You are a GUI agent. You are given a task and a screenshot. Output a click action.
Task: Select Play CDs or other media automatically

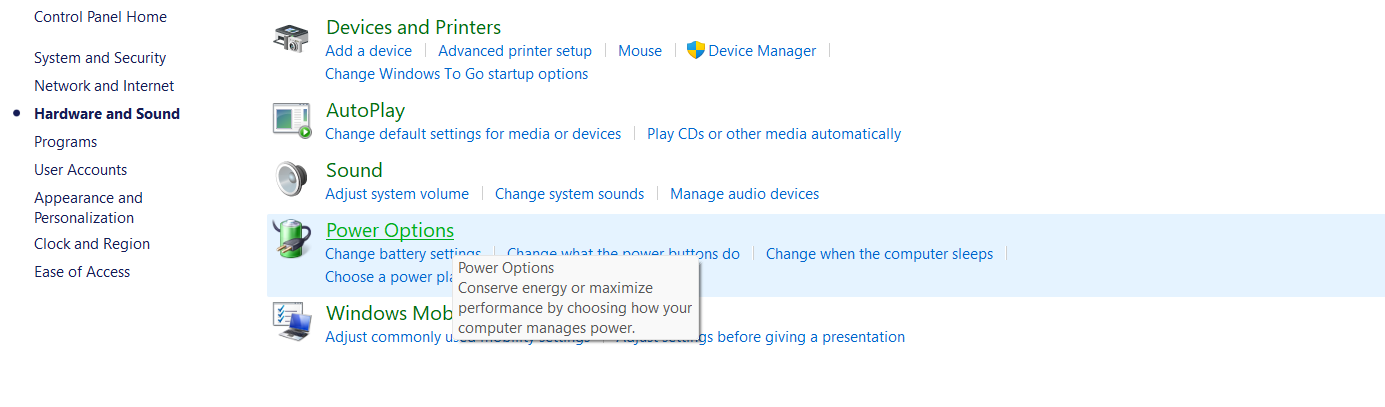[774, 134]
